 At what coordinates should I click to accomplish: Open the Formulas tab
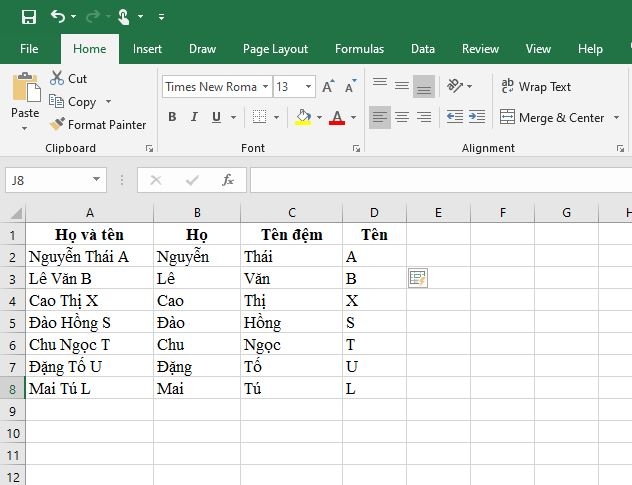(x=359, y=49)
